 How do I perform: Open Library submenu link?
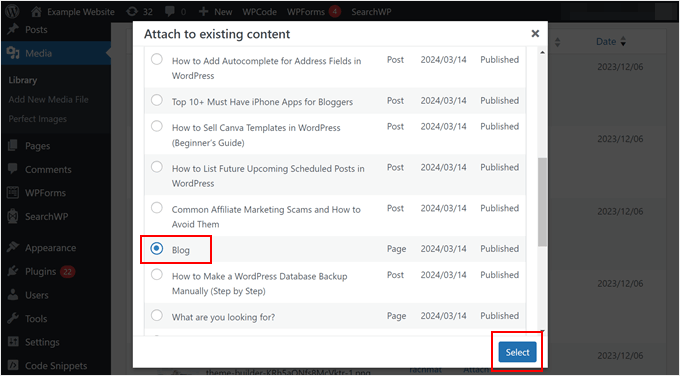[23, 80]
